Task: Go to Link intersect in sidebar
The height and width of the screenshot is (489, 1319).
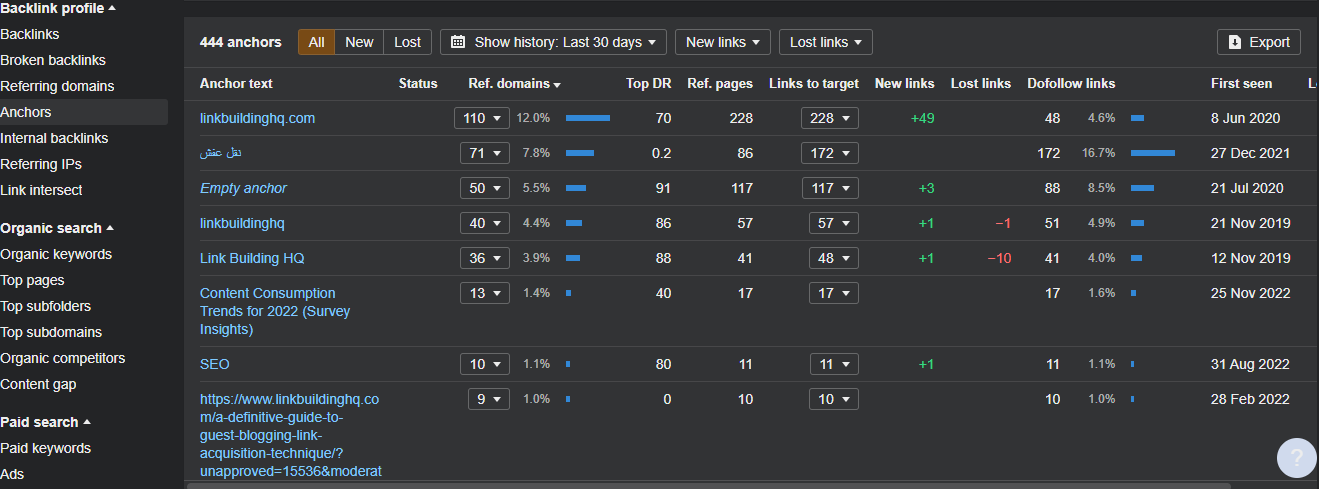Action: 41,190
